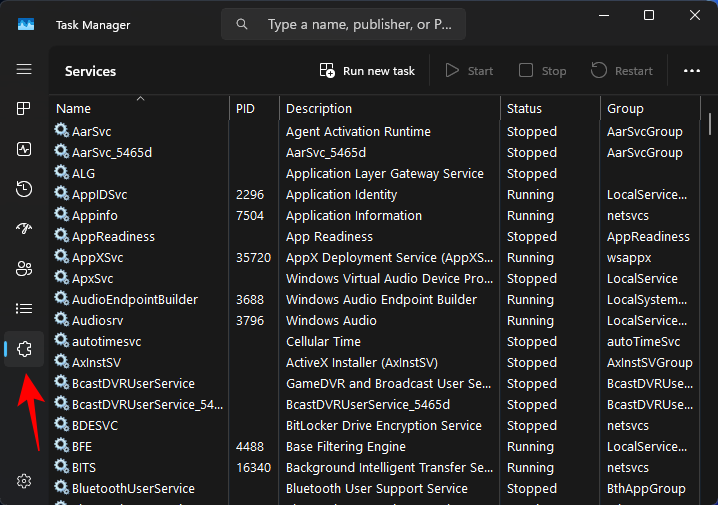Click the gear icon beside BITS
This screenshot has height=505, width=718.
point(61,466)
